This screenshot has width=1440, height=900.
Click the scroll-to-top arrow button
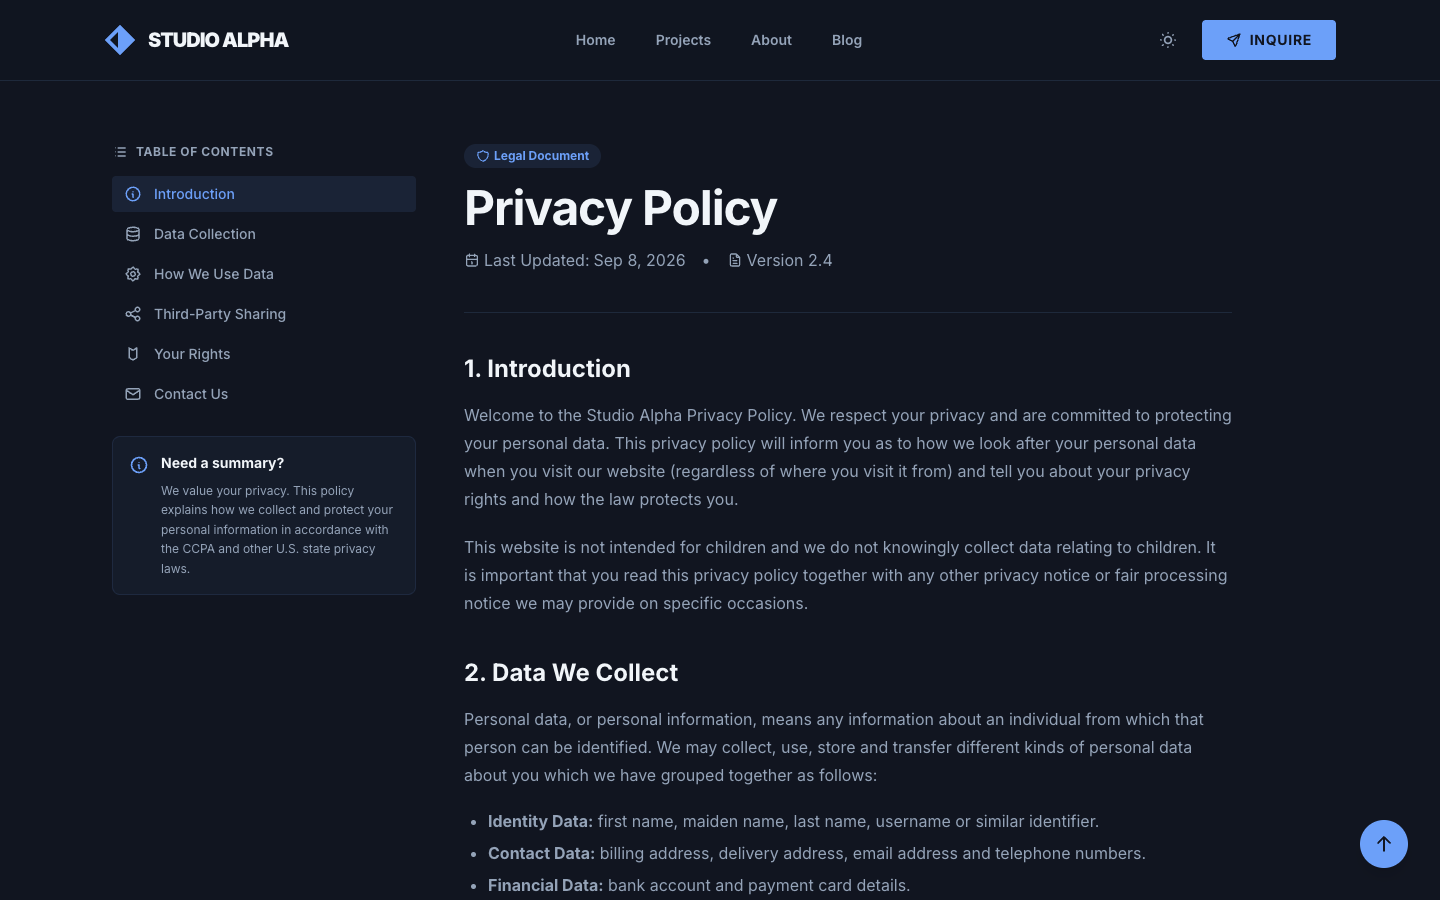(x=1384, y=844)
